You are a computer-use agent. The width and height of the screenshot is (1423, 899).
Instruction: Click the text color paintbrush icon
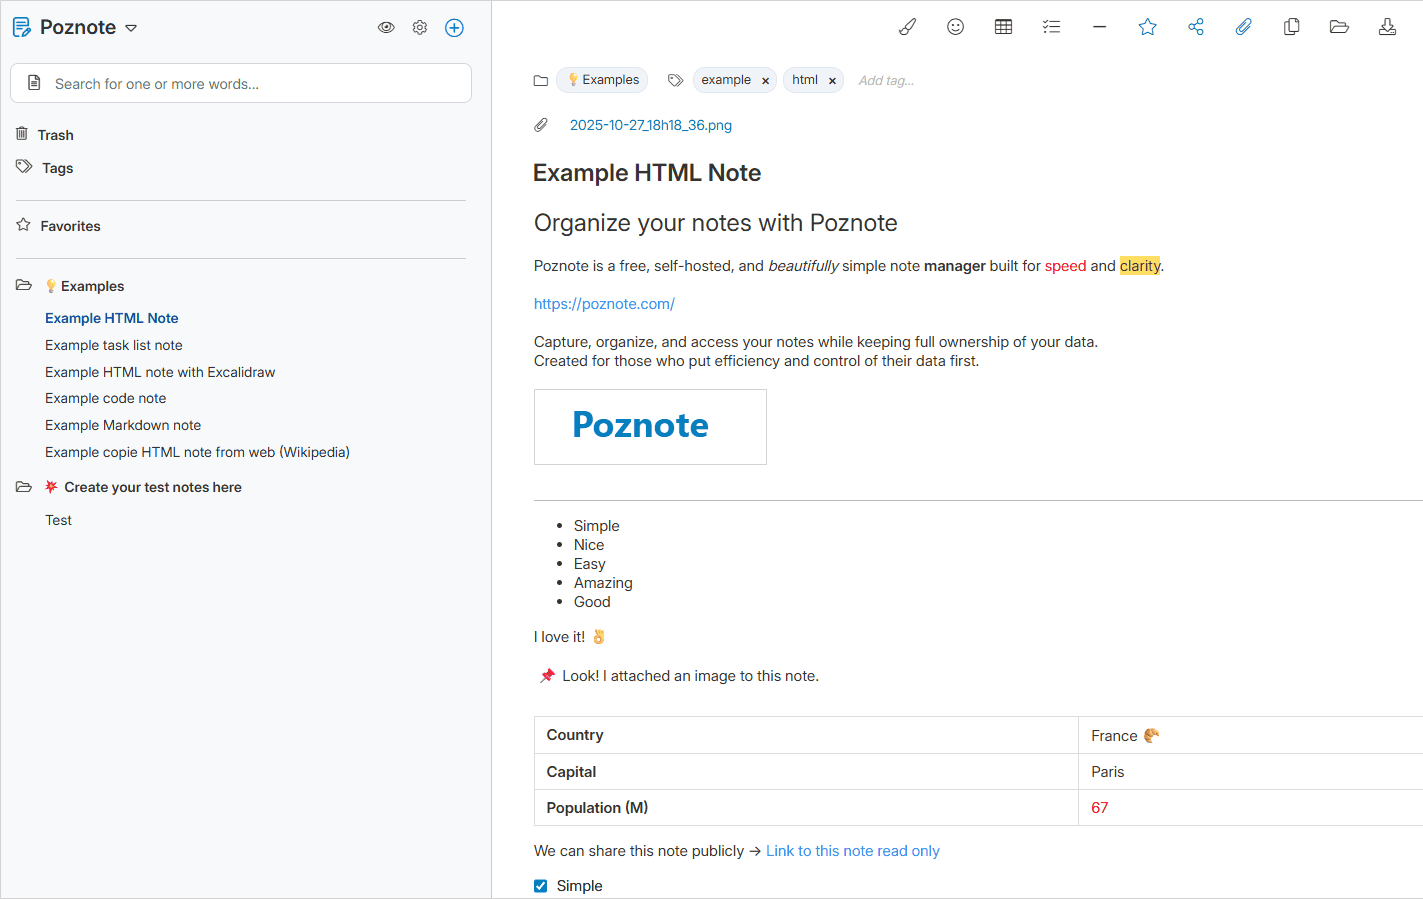(x=907, y=27)
